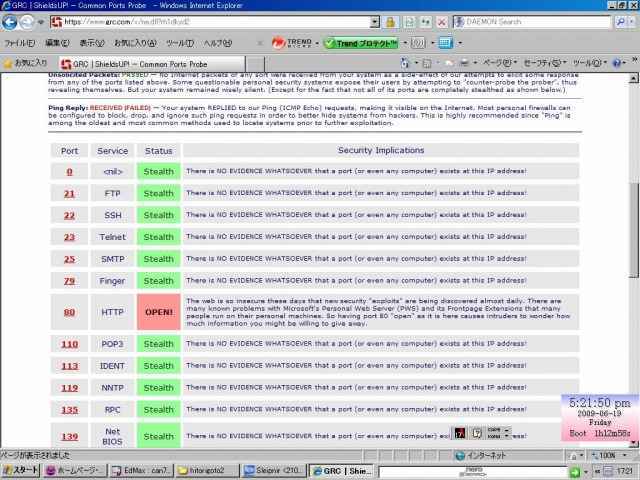The height and width of the screenshot is (480, 640).
Task: Open port 119 NNTP link
Action: [69, 388]
